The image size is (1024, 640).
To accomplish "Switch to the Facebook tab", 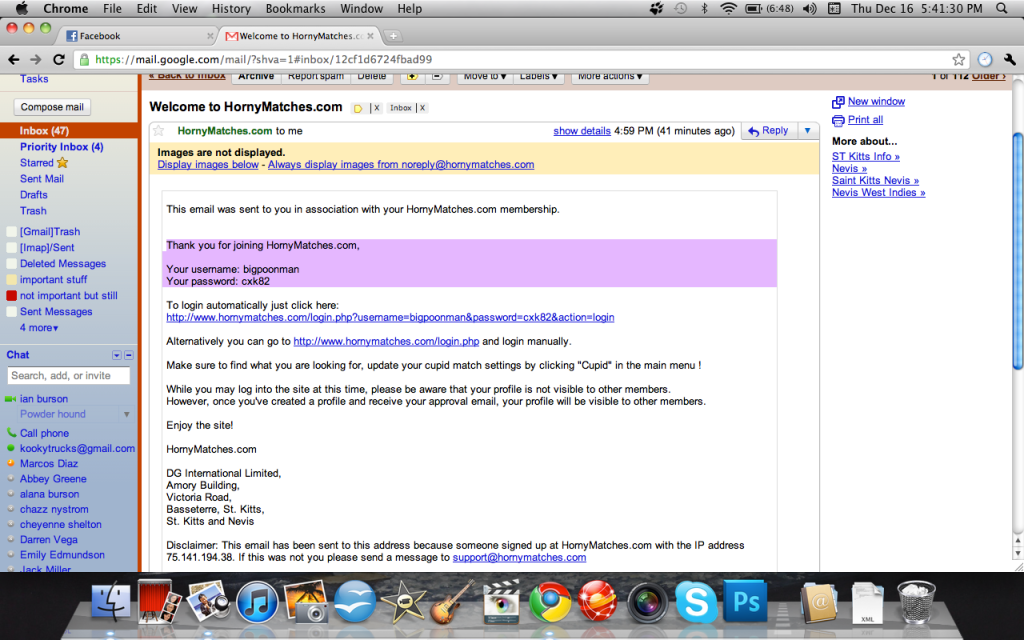I will (136, 36).
